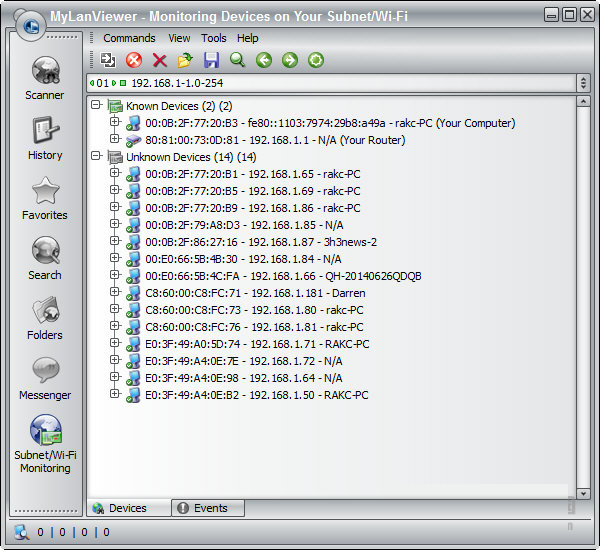
Task: Click the open folder toolbar icon
Action: point(185,61)
